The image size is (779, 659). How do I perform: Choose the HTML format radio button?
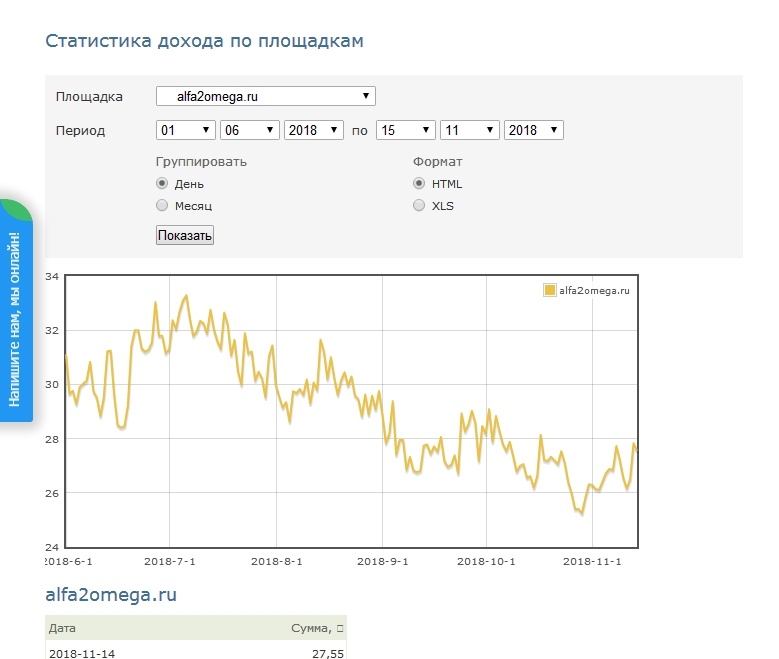coord(419,183)
